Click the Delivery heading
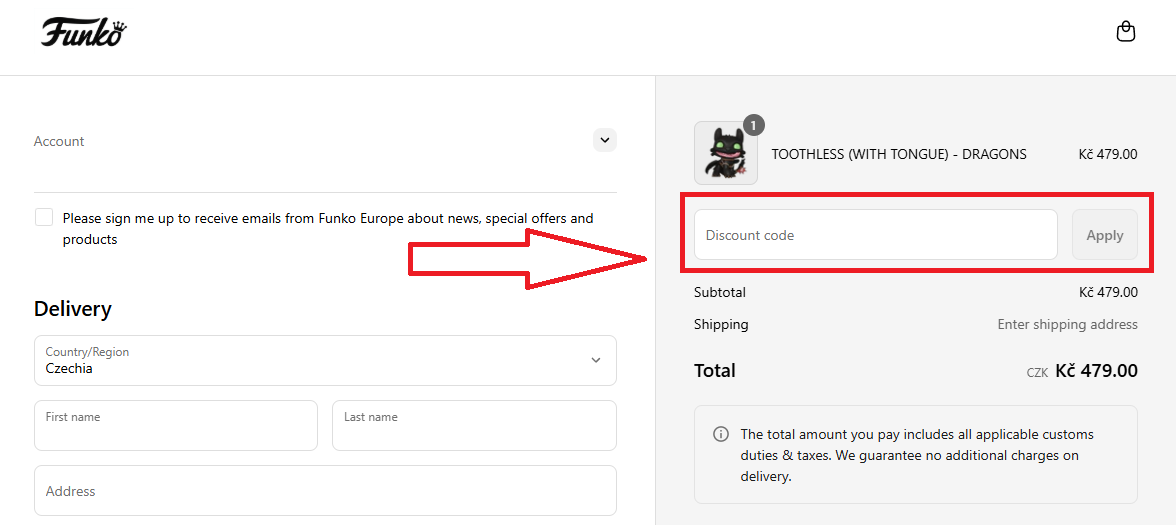This screenshot has width=1176, height=525. tap(73, 309)
